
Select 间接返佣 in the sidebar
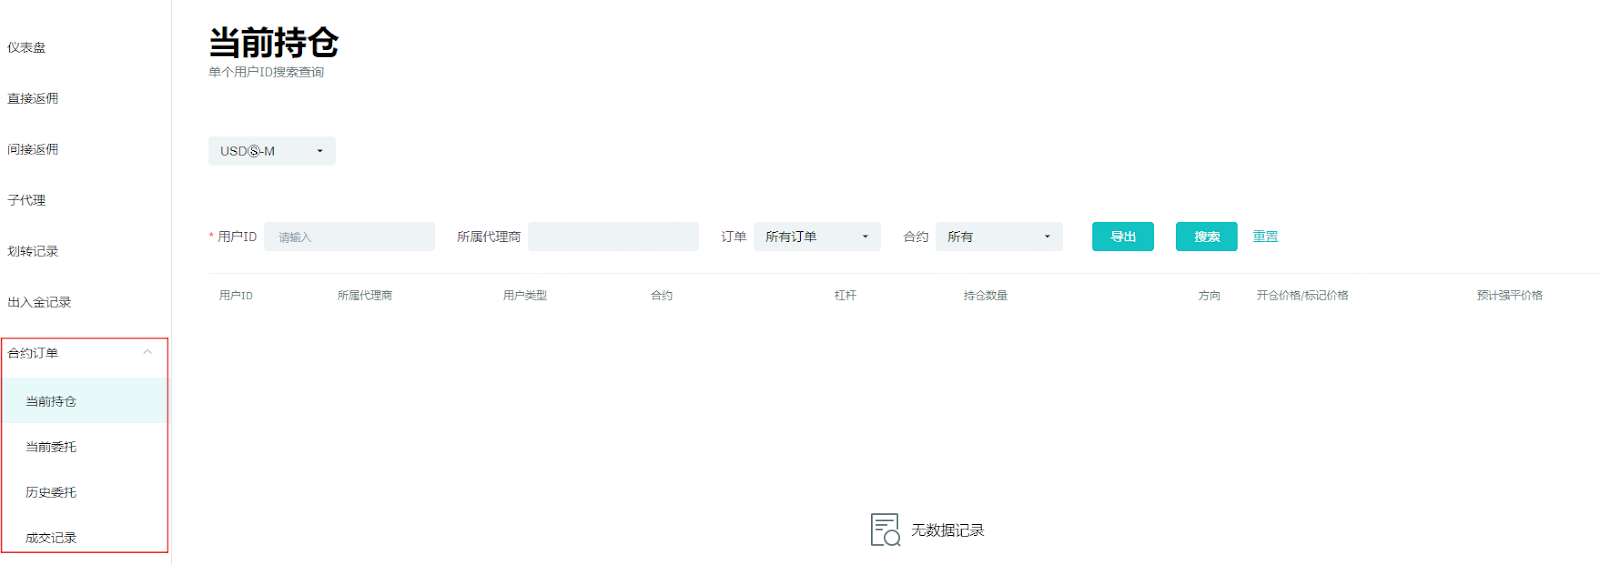tap(33, 150)
